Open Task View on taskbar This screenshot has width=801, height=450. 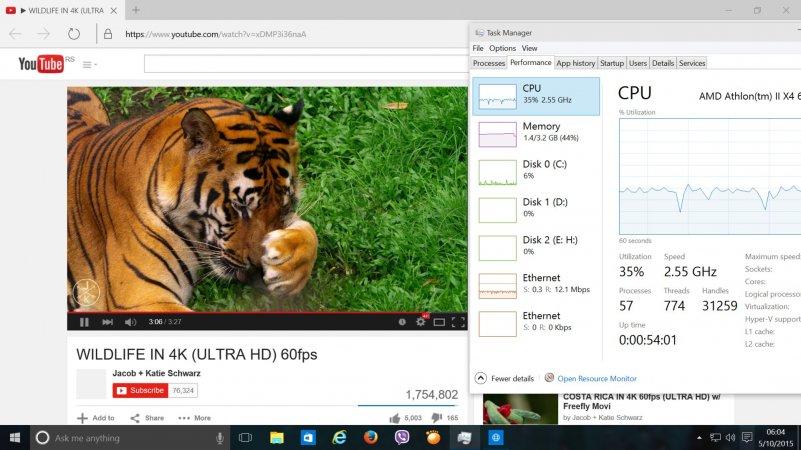click(245, 438)
